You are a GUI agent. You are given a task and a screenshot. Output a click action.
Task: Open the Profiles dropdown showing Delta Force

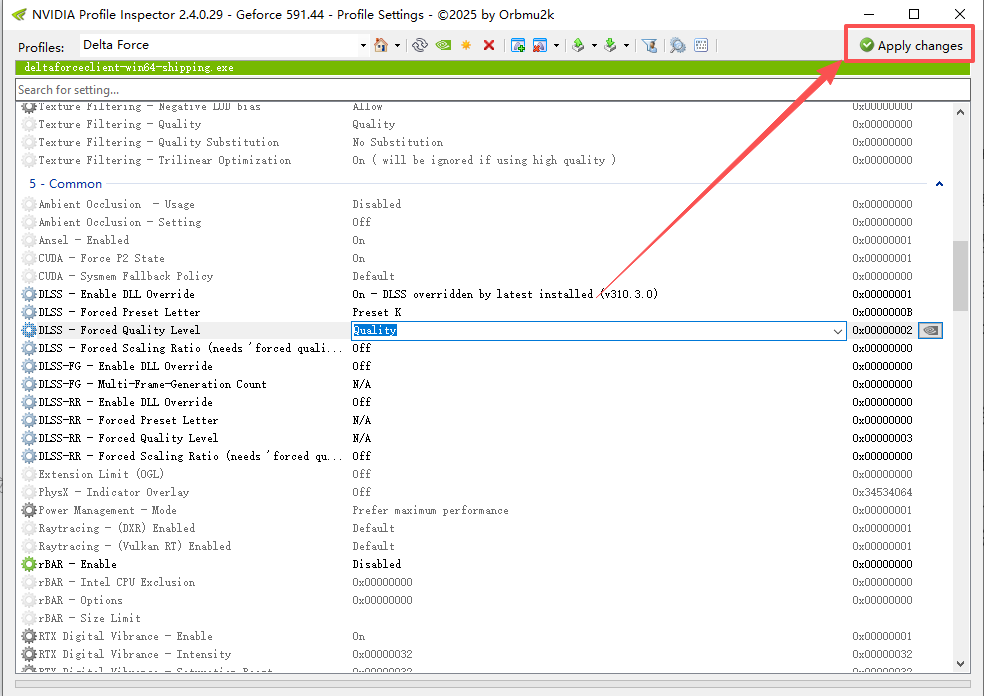pos(363,45)
